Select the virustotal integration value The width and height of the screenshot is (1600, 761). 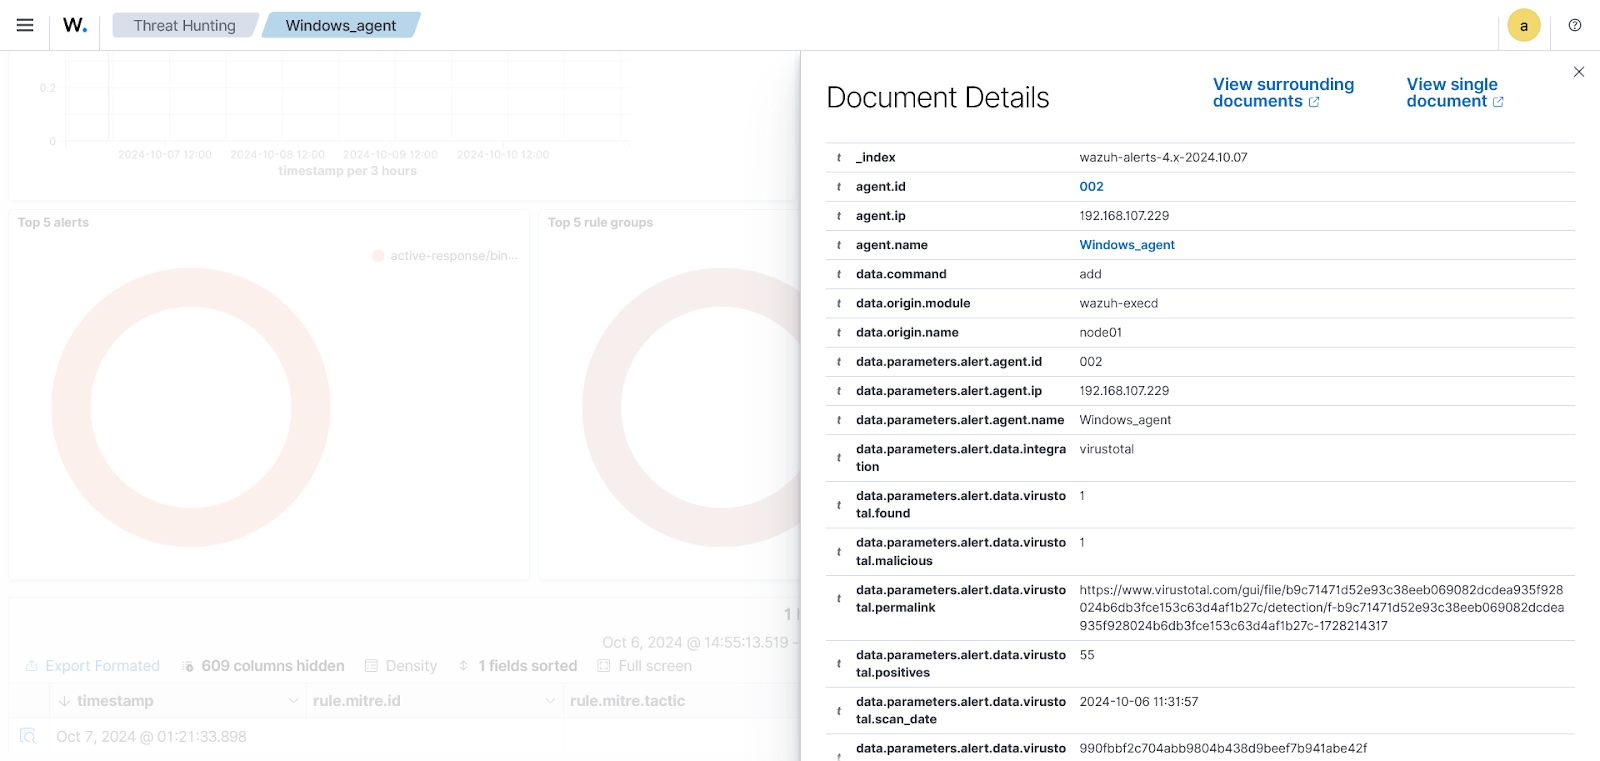coord(1106,450)
